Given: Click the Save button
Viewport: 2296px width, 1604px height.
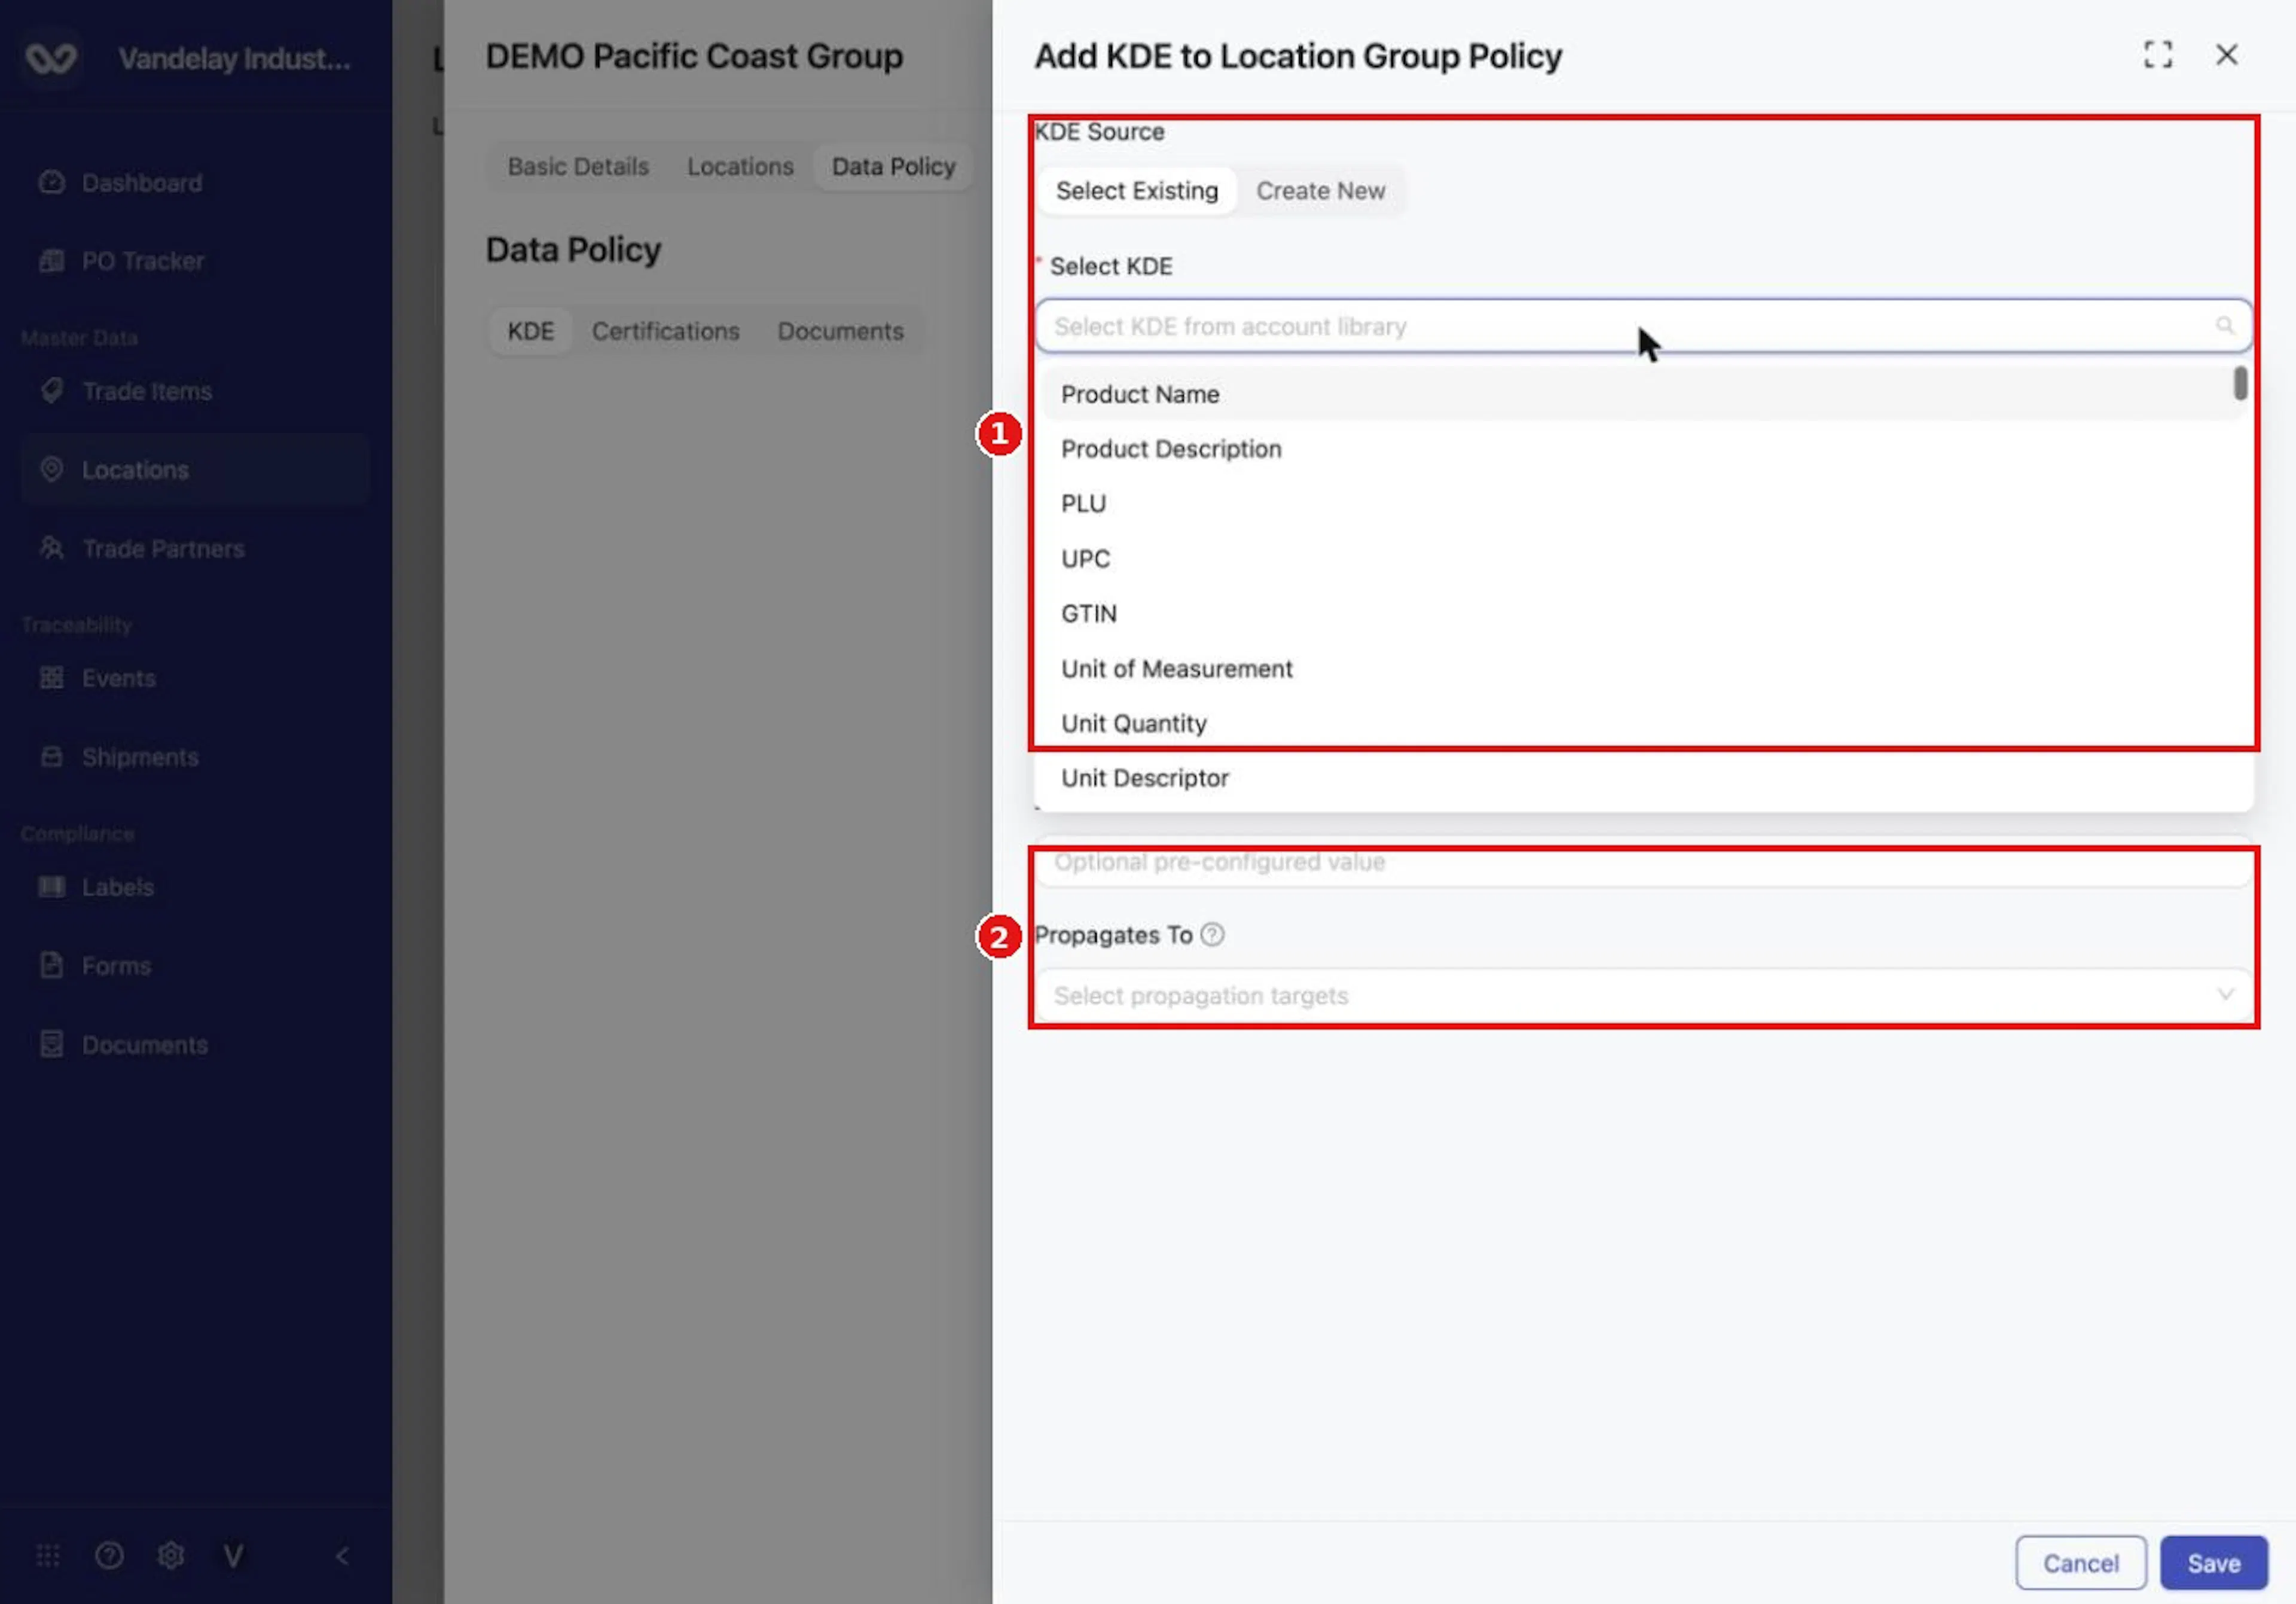Looking at the screenshot, I should pyautogui.click(x=2213, y=1562).
